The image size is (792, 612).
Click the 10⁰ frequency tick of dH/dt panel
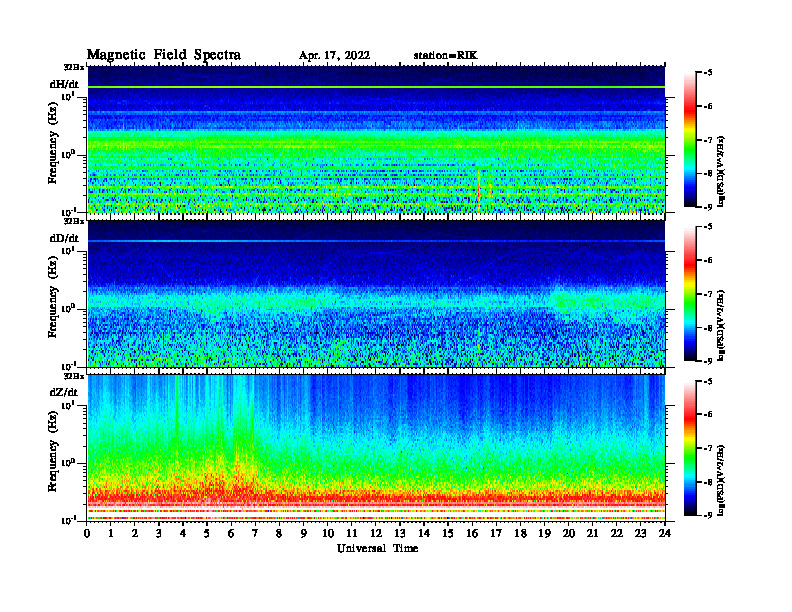[x=69, y=154]
